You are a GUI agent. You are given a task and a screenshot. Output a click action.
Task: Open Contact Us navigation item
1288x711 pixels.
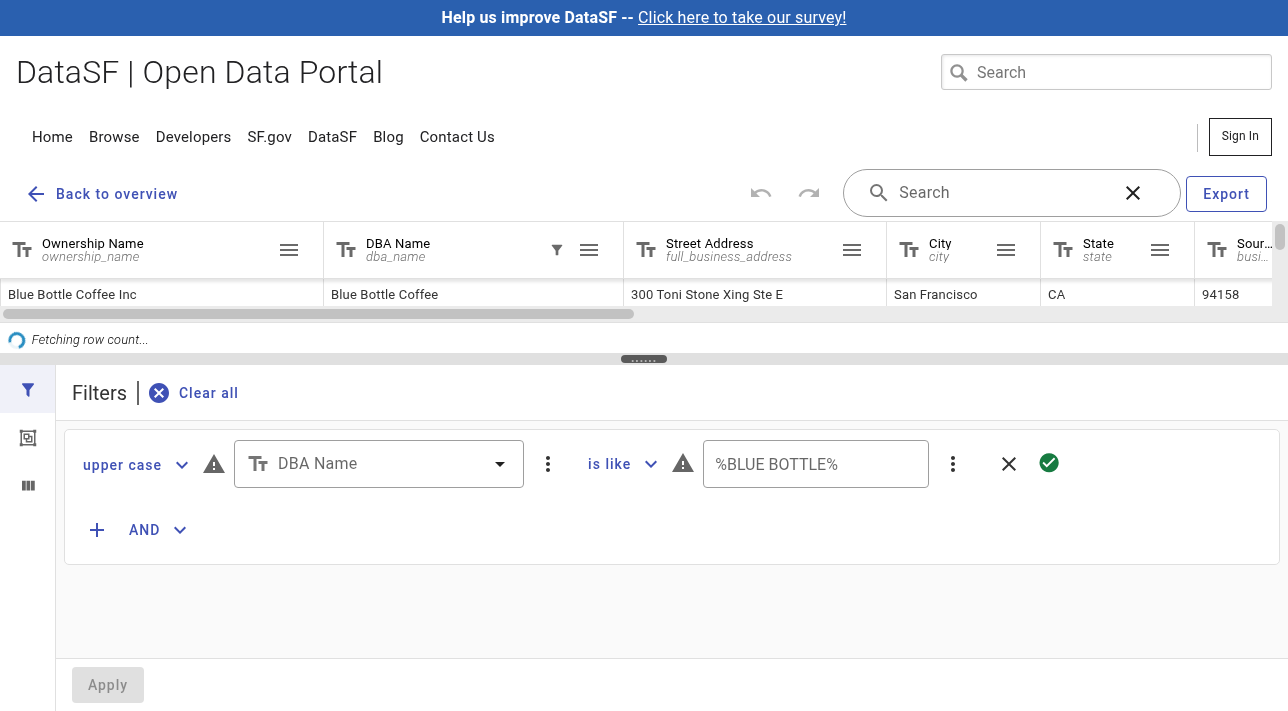click(x=457, y=137)
